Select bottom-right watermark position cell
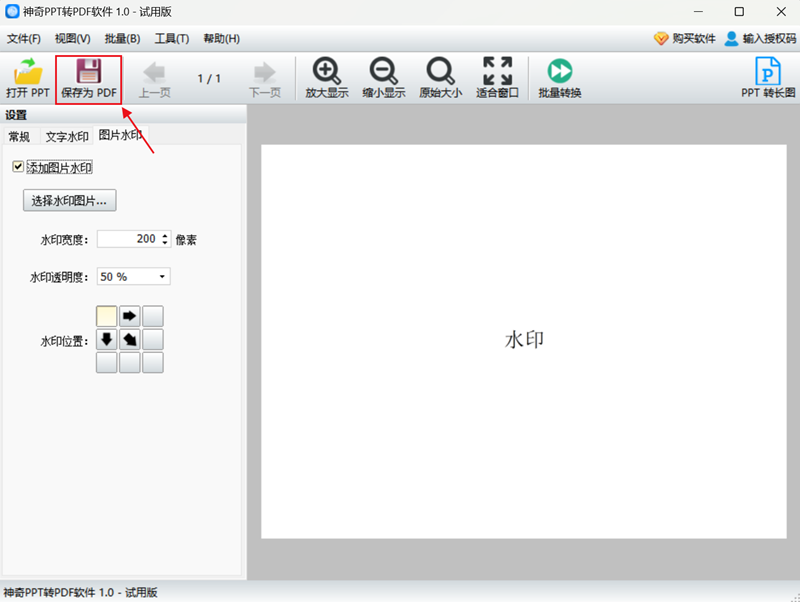800x602 pixels. [153, 363]
